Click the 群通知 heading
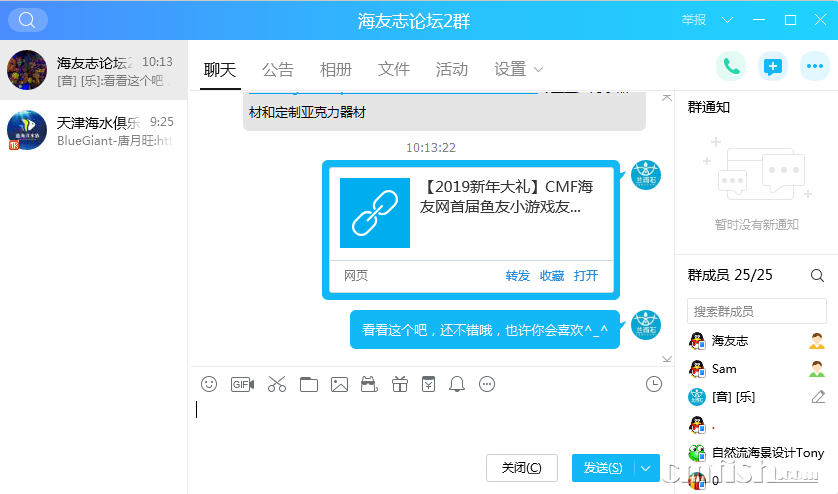This screenshot has height=494, width=838. point(709,107)
